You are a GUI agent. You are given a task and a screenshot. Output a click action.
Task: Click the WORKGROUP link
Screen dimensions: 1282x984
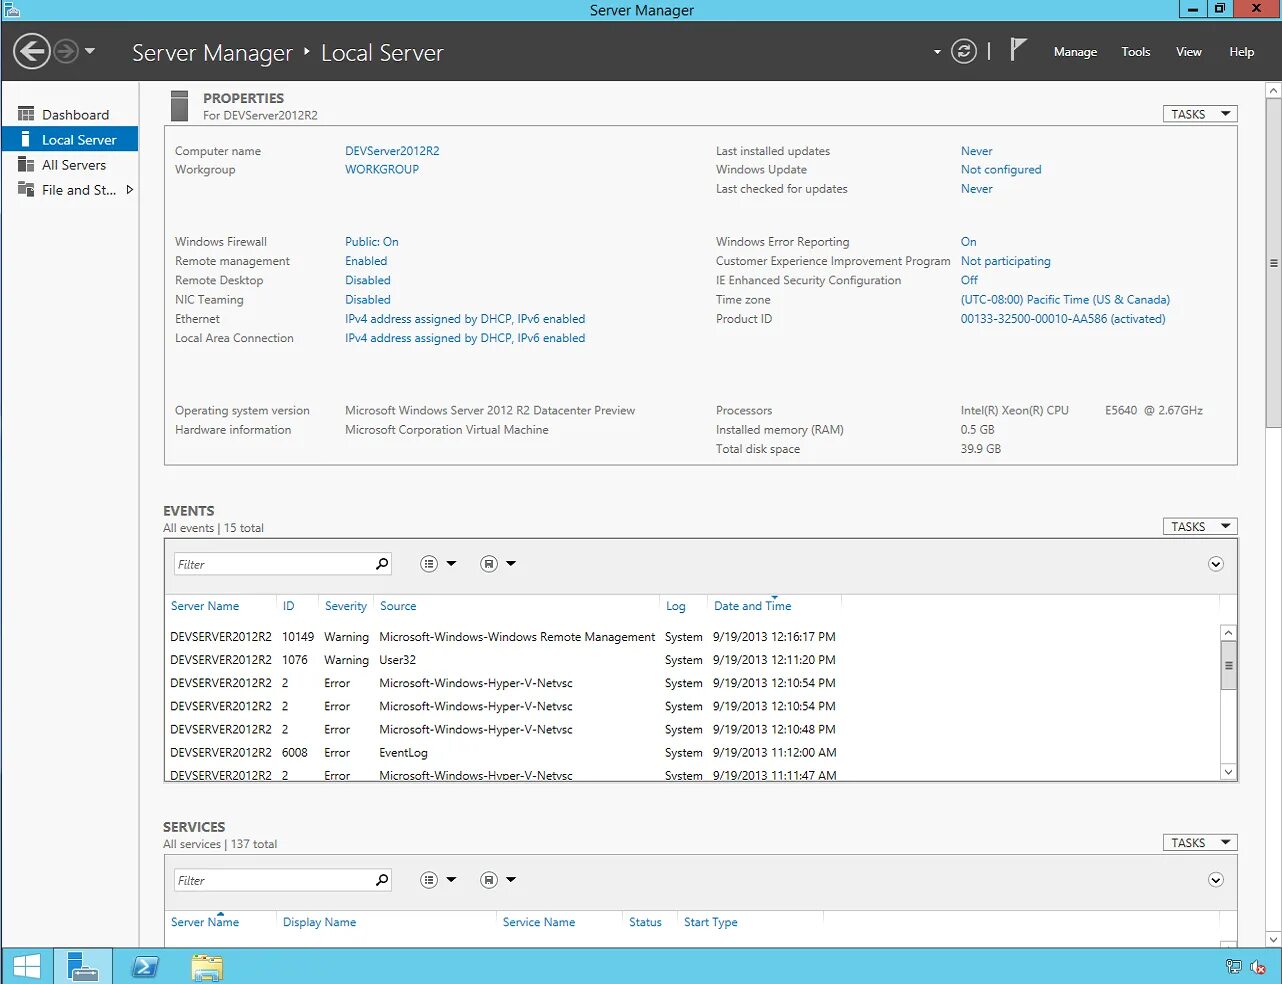pyautogui.click(x=382, y=170)
